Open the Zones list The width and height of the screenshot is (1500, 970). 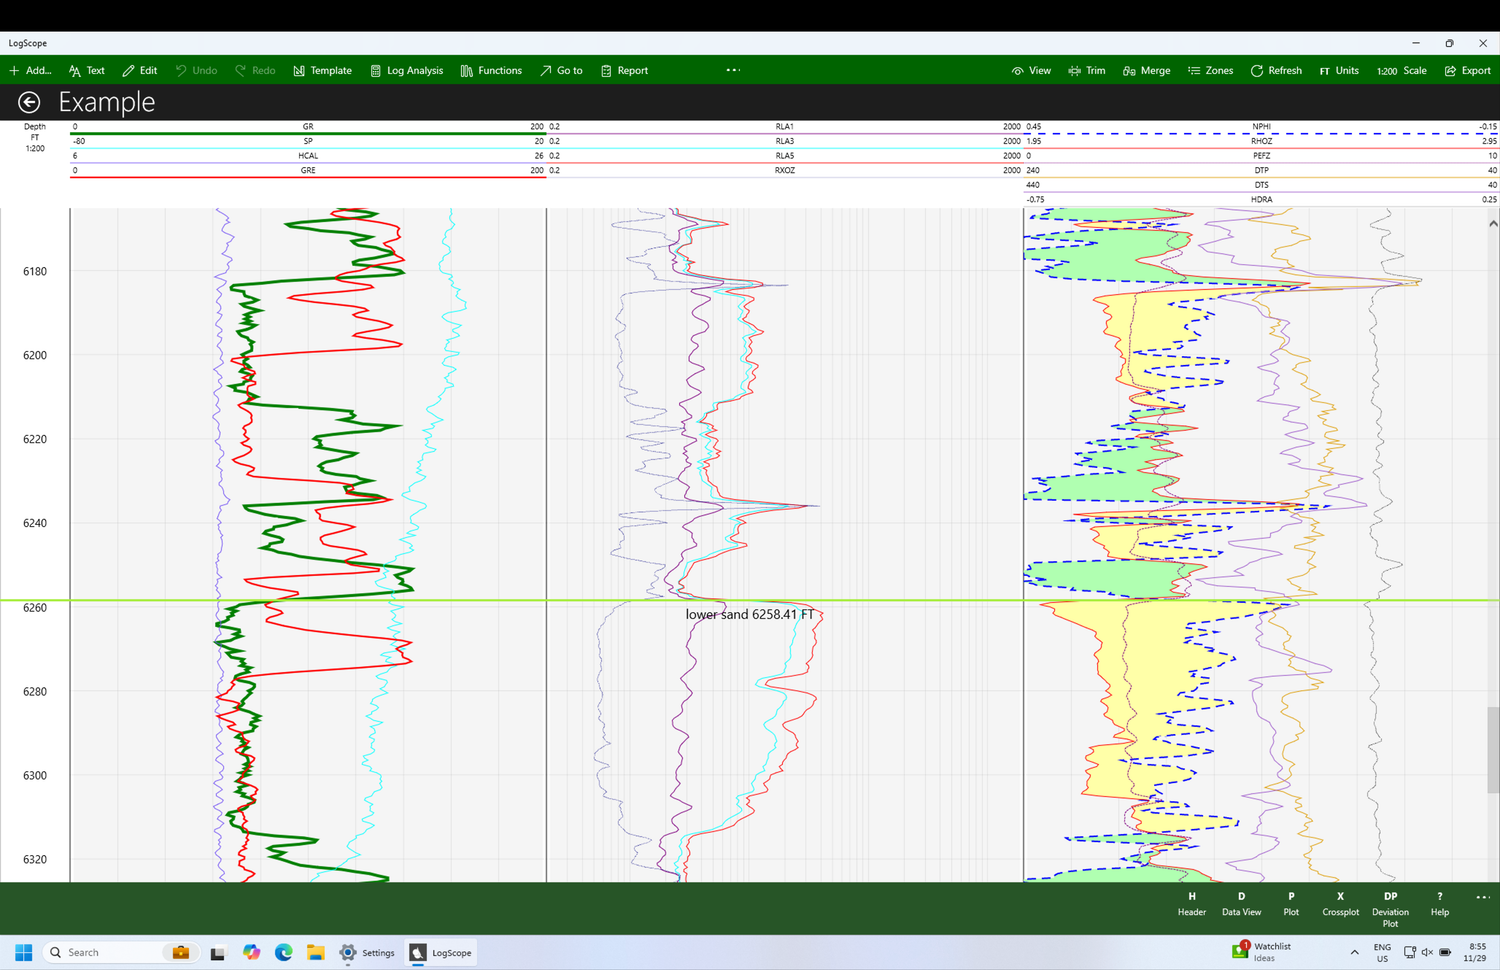pos(1210,71)
